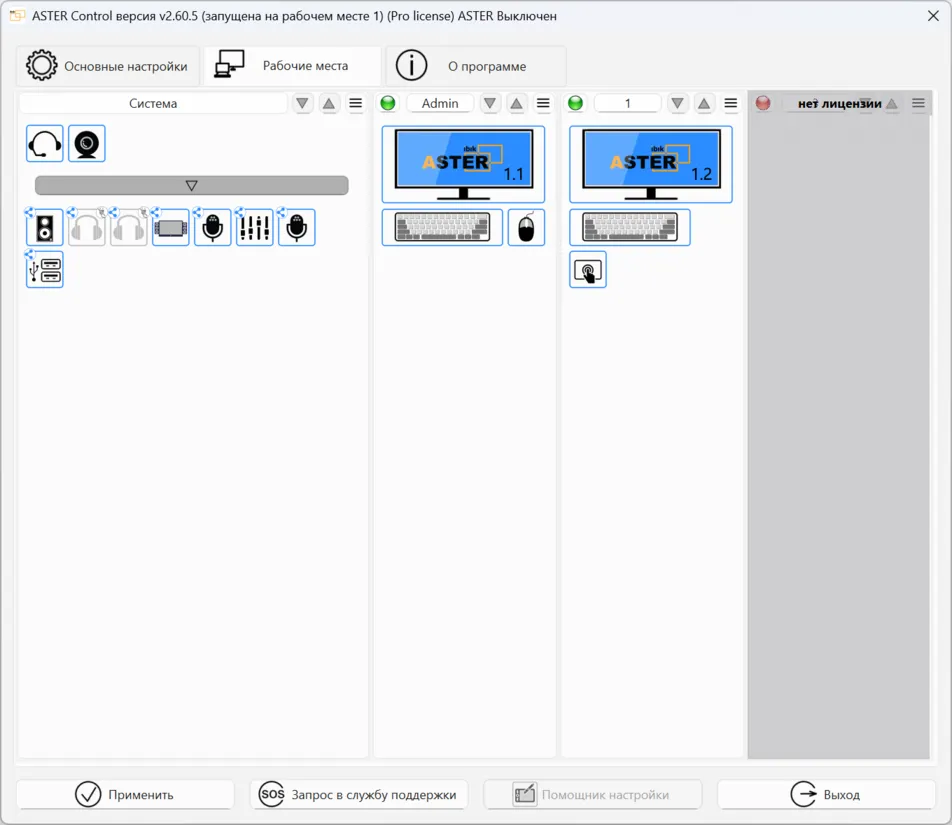Click Запрос в службу поддержки
The image size is (952, 825).
pyautogui.click(x=359, y=794)
